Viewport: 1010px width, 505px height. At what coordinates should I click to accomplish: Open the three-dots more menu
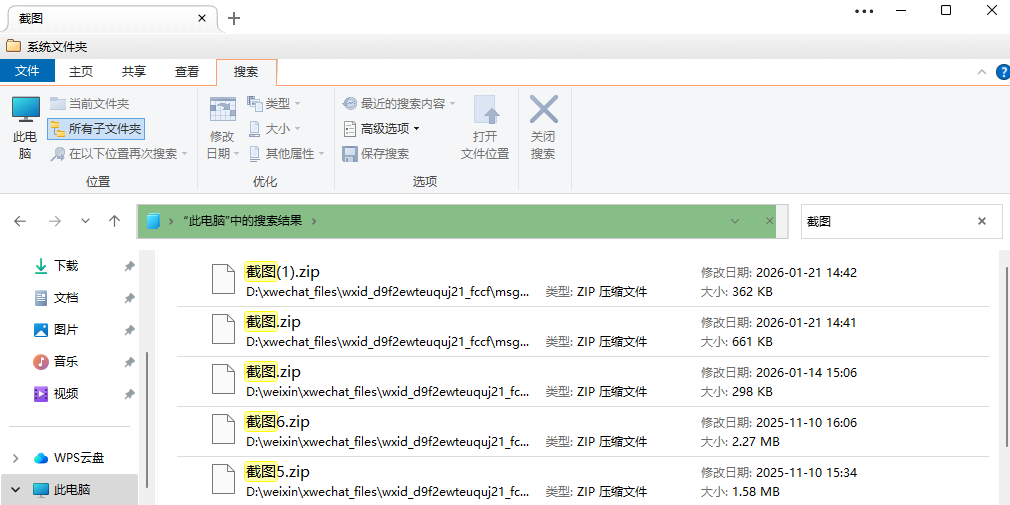pyautogui.click(x=864, y=11)
